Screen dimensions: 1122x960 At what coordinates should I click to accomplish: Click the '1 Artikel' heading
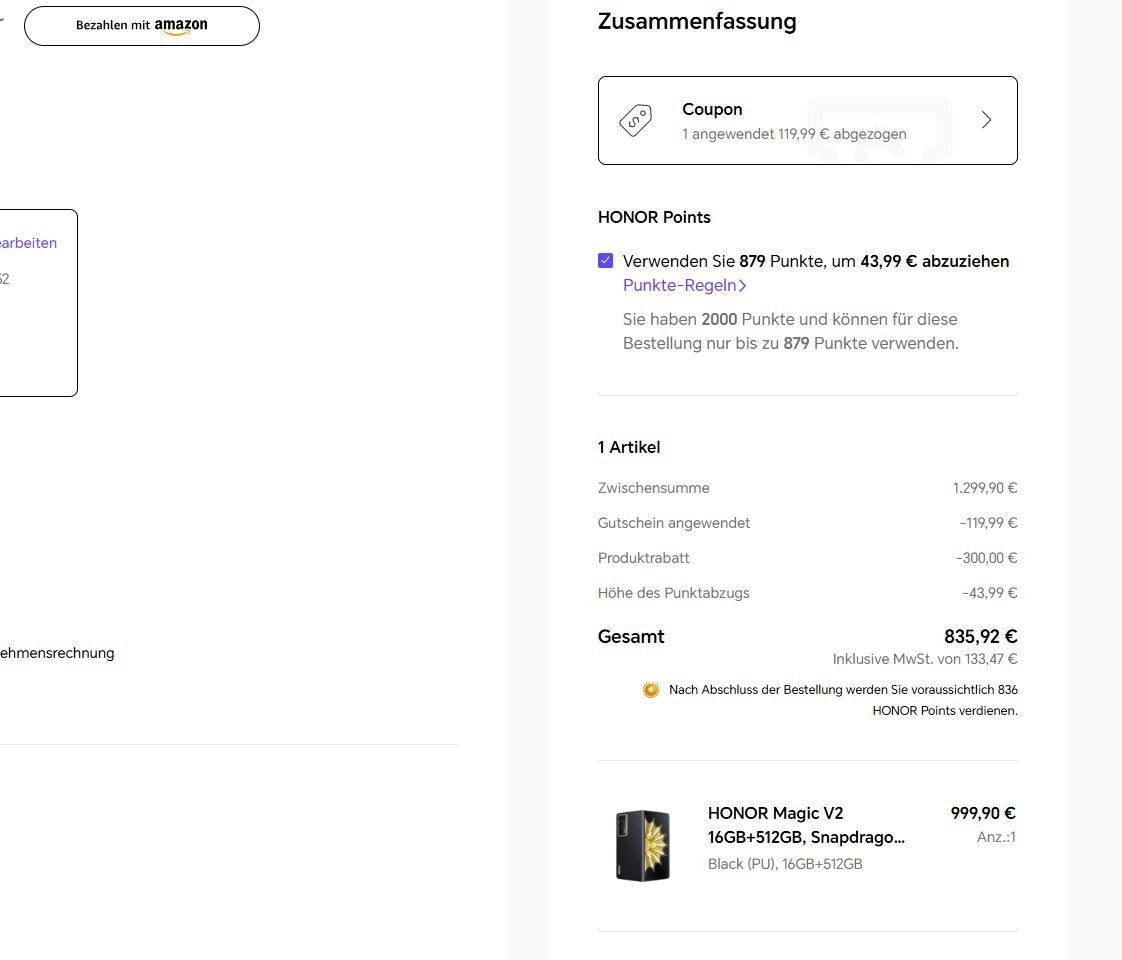tap(629, 447)
